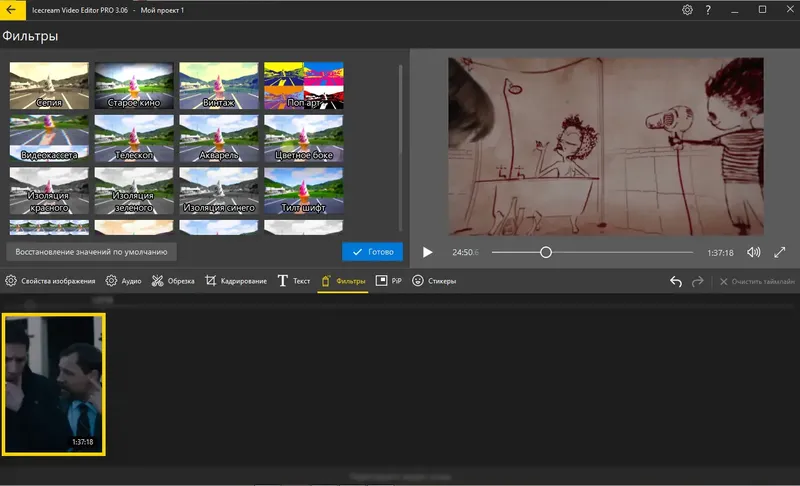The height and width of the screenshot is (486, 800).
Task: Apply the Акварель filter
Action: click(218, 138)
